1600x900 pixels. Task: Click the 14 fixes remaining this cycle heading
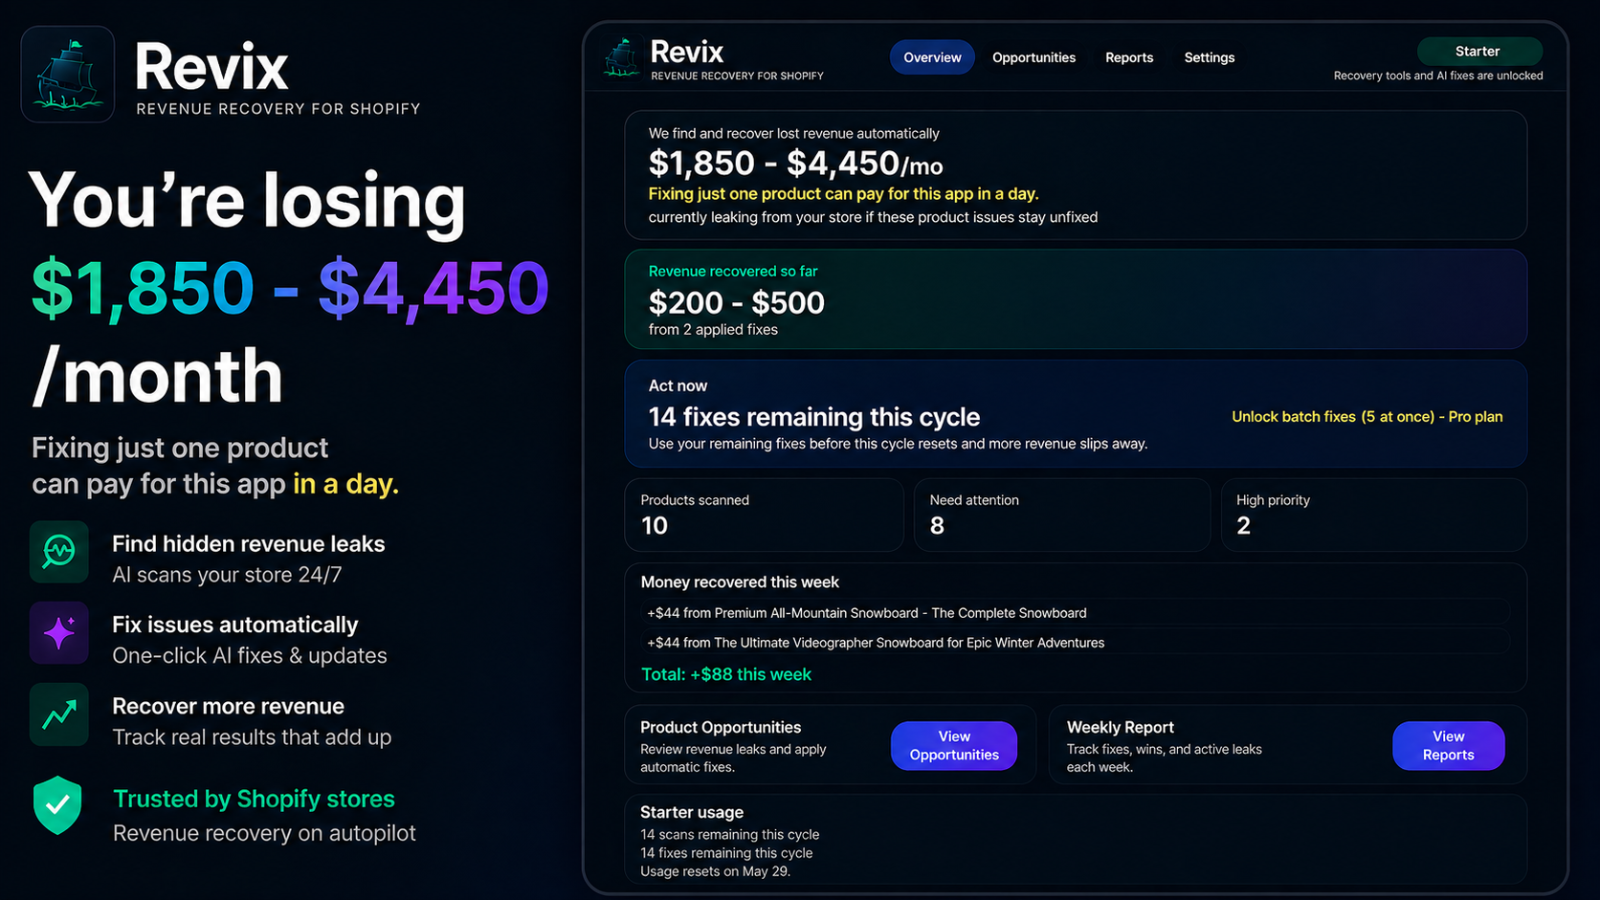814,417
